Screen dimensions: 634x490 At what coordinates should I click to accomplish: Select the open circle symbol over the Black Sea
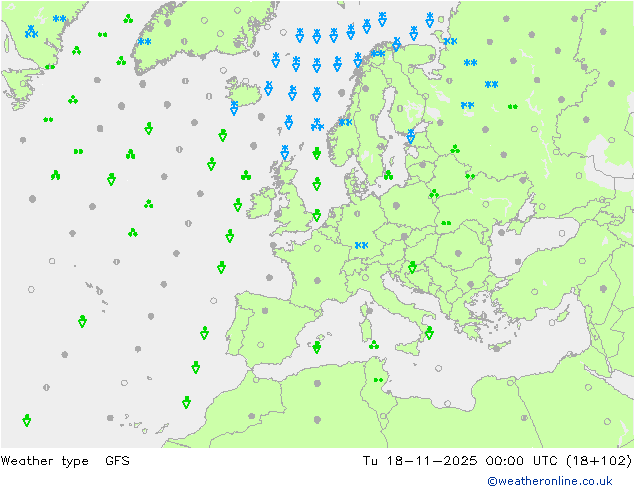click(562, 233)
